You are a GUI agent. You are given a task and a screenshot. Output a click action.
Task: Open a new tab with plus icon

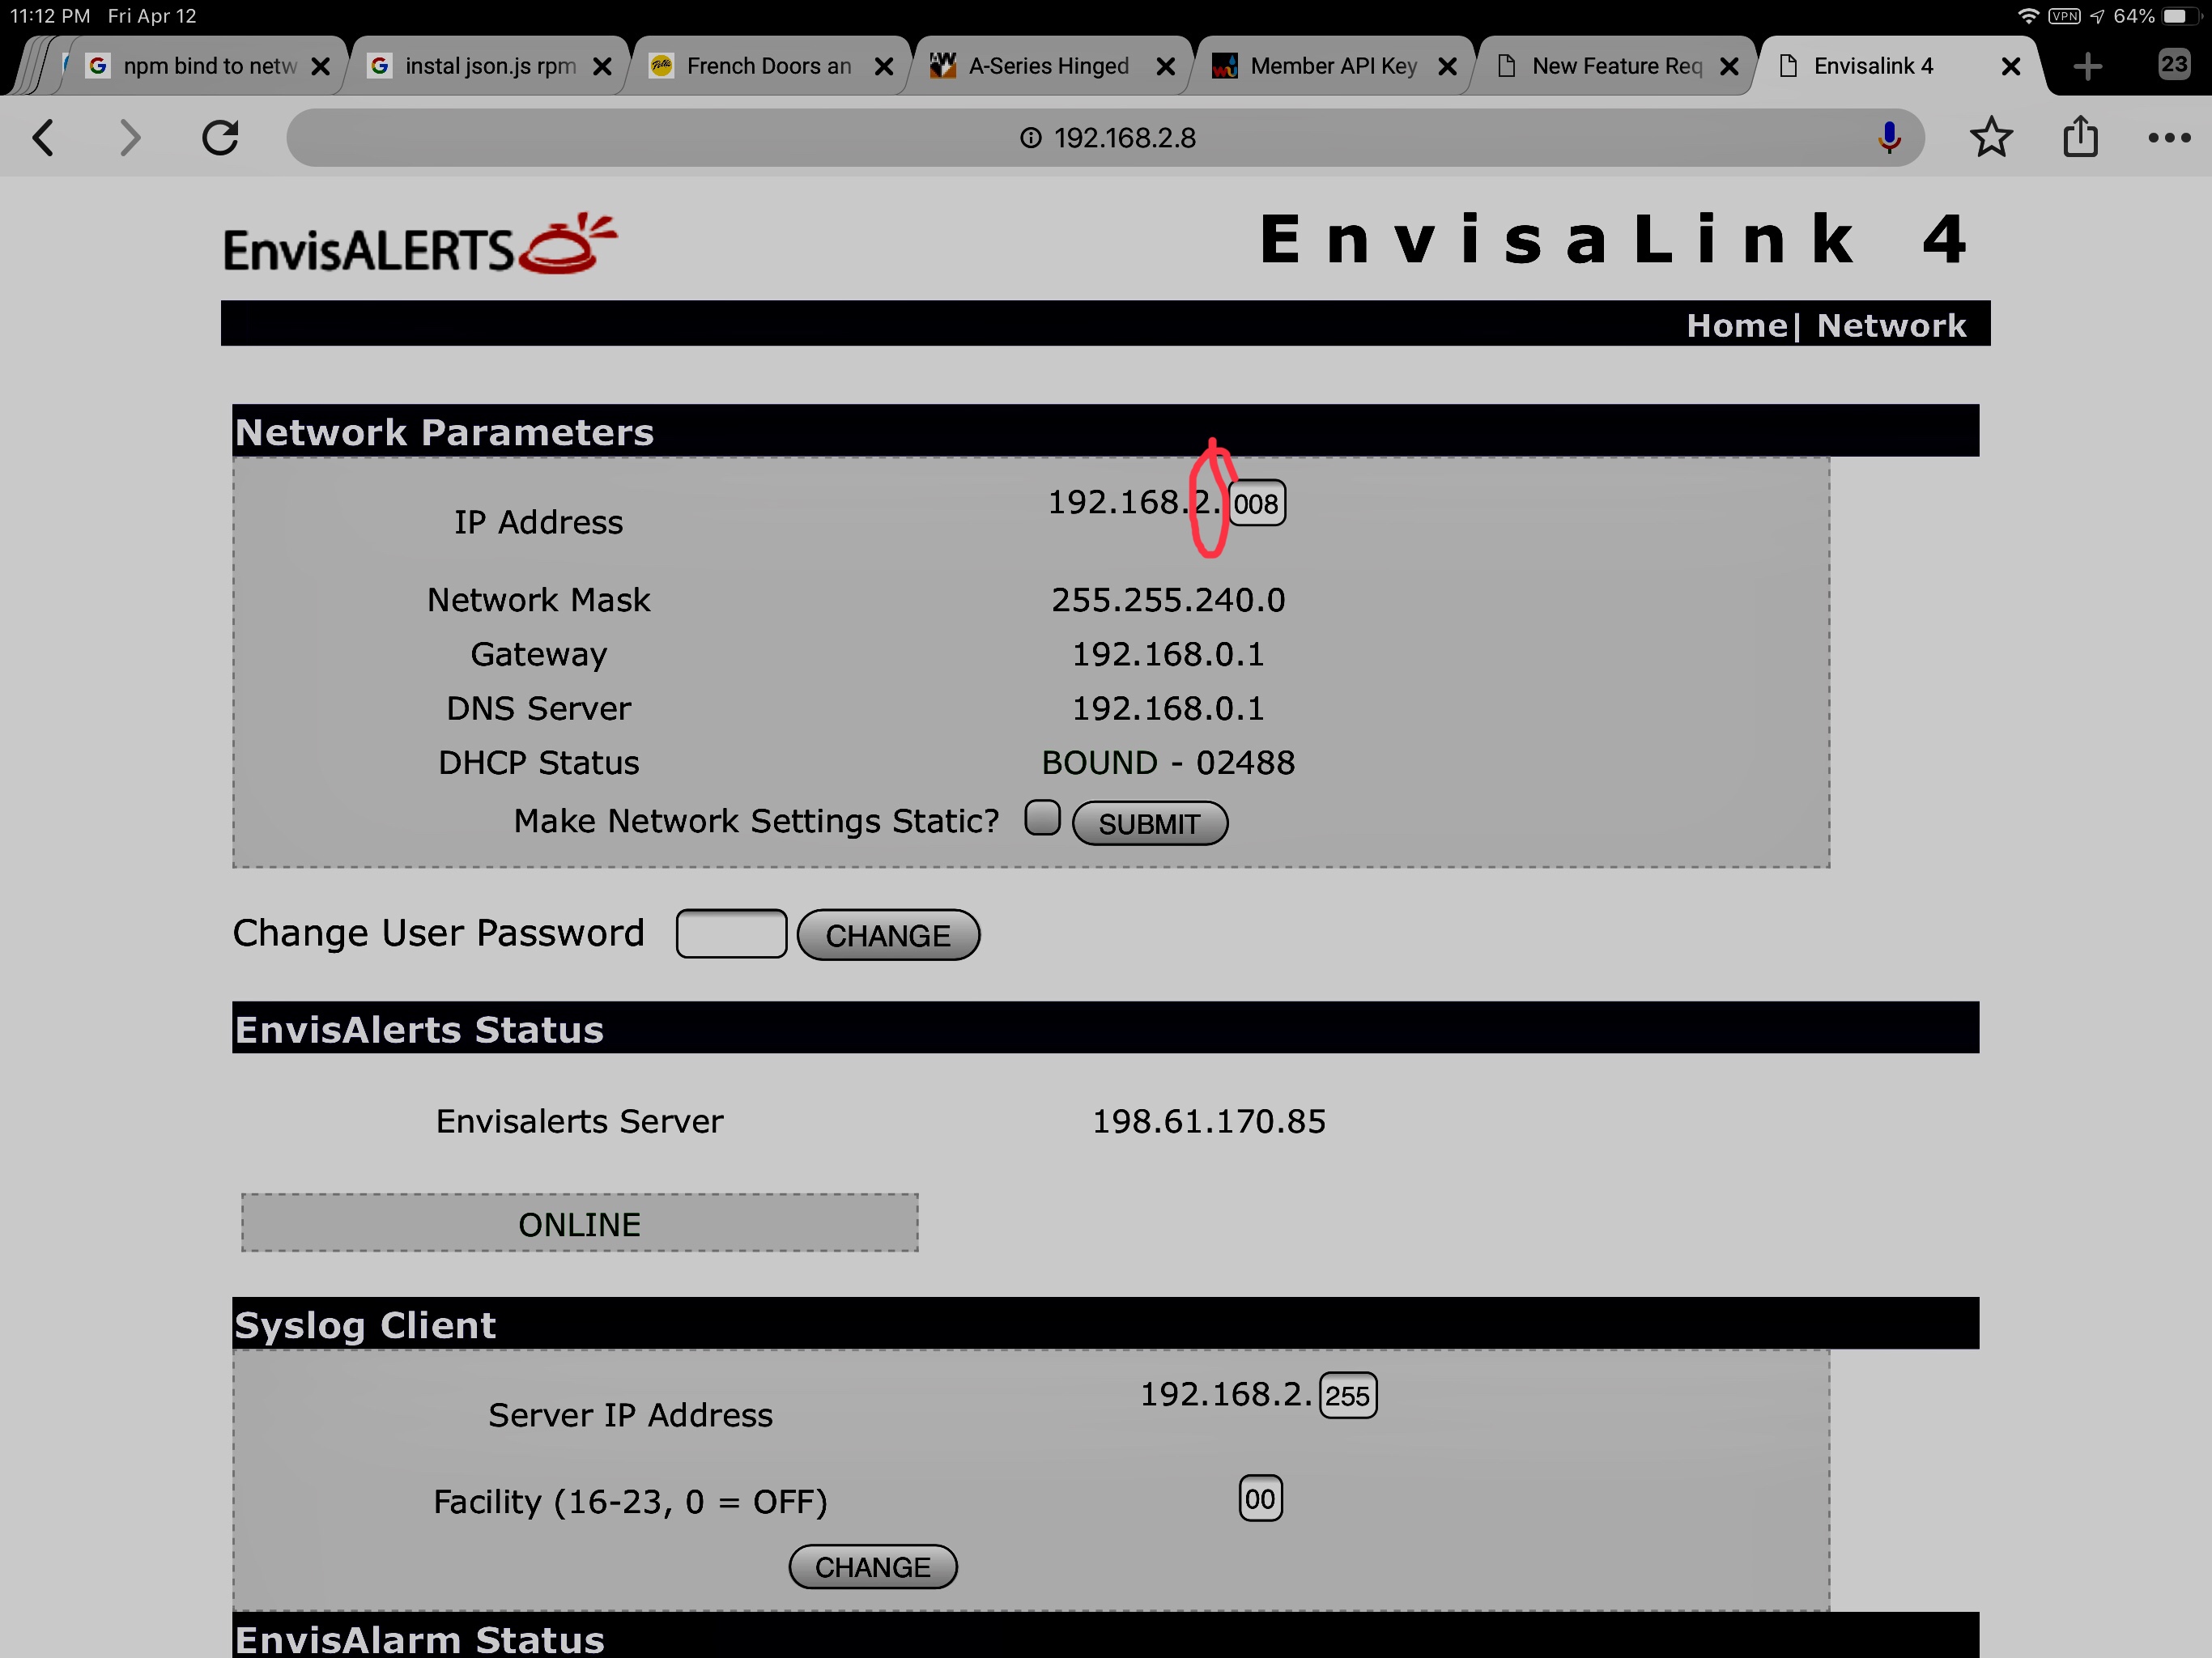2087,66
